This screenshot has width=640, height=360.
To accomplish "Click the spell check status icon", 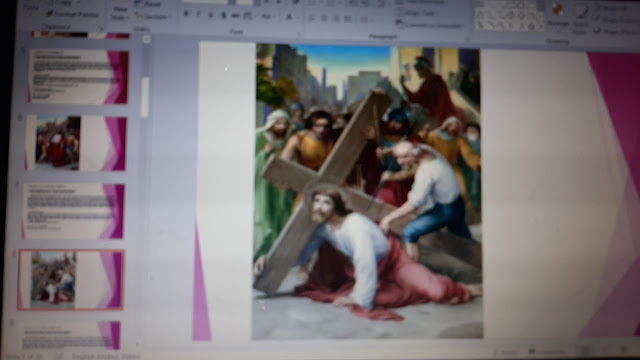I will (x=58, y=356).
